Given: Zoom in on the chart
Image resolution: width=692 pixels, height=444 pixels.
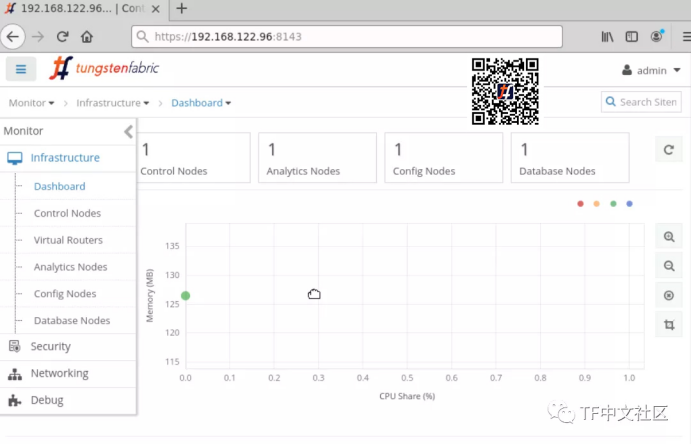Looking at the screenshot, I should click(669, 237).
